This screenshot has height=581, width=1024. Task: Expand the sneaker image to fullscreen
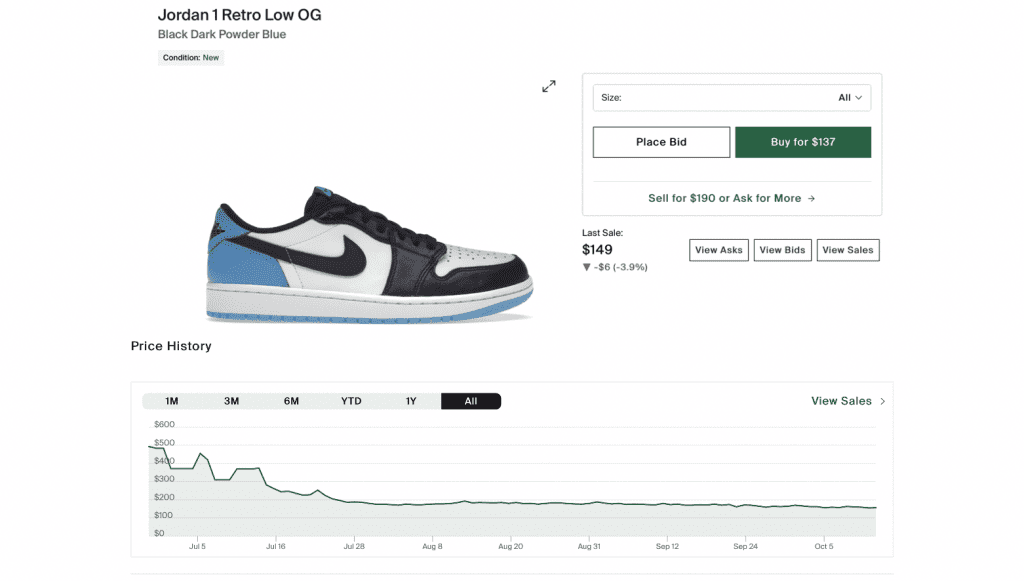pos(549,86)
